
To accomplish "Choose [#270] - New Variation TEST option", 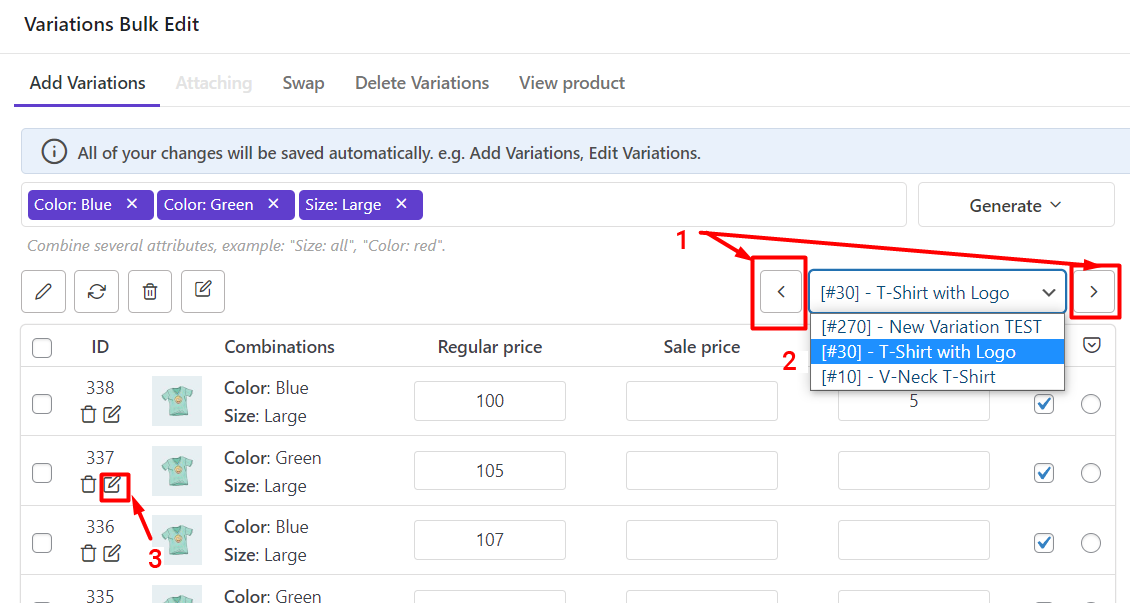I will click(x=938, y=327).
